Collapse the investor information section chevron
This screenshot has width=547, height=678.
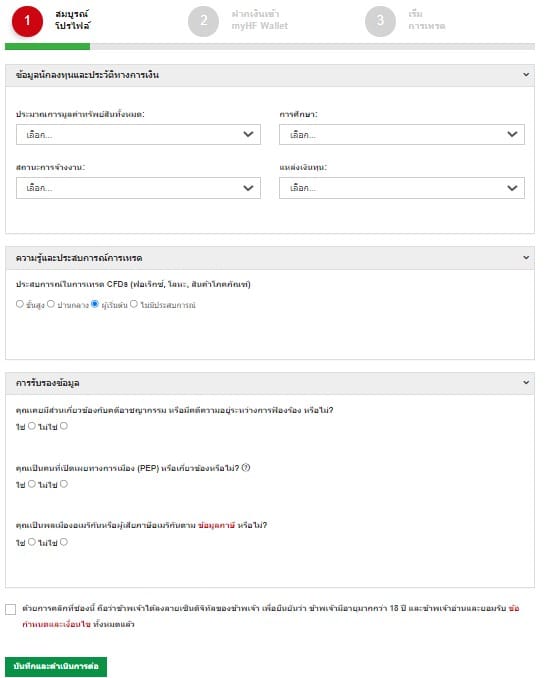[526, 75]
